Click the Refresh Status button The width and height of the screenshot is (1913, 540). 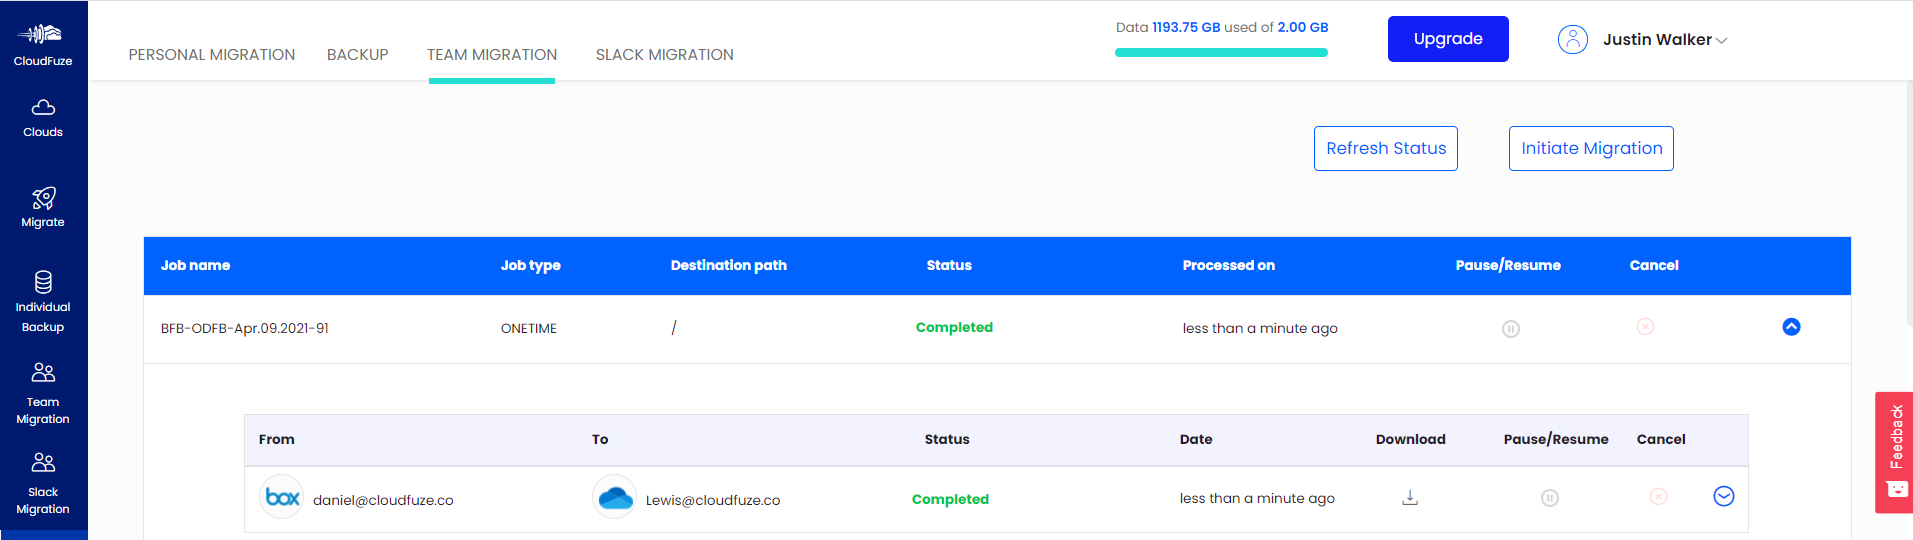tap(1385, 149)
